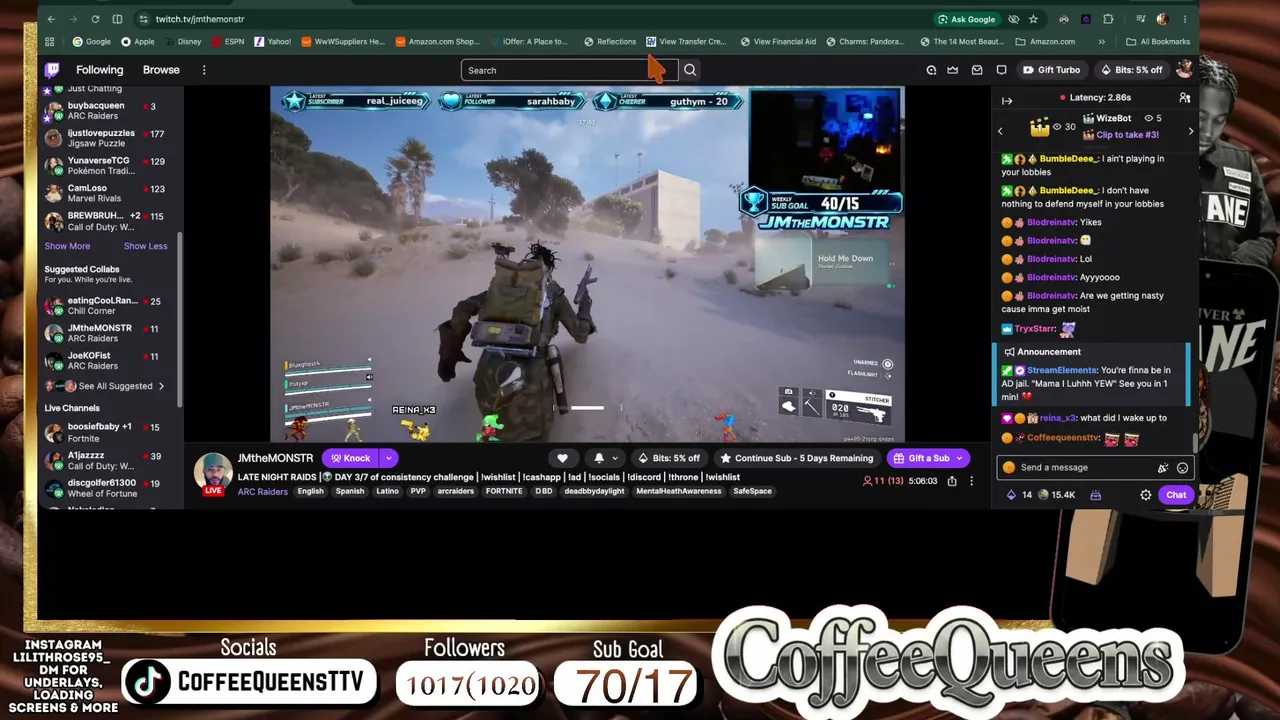1280x720 pixels.
Task: Open chat identity badge in message box
Action: [1009, 467]
